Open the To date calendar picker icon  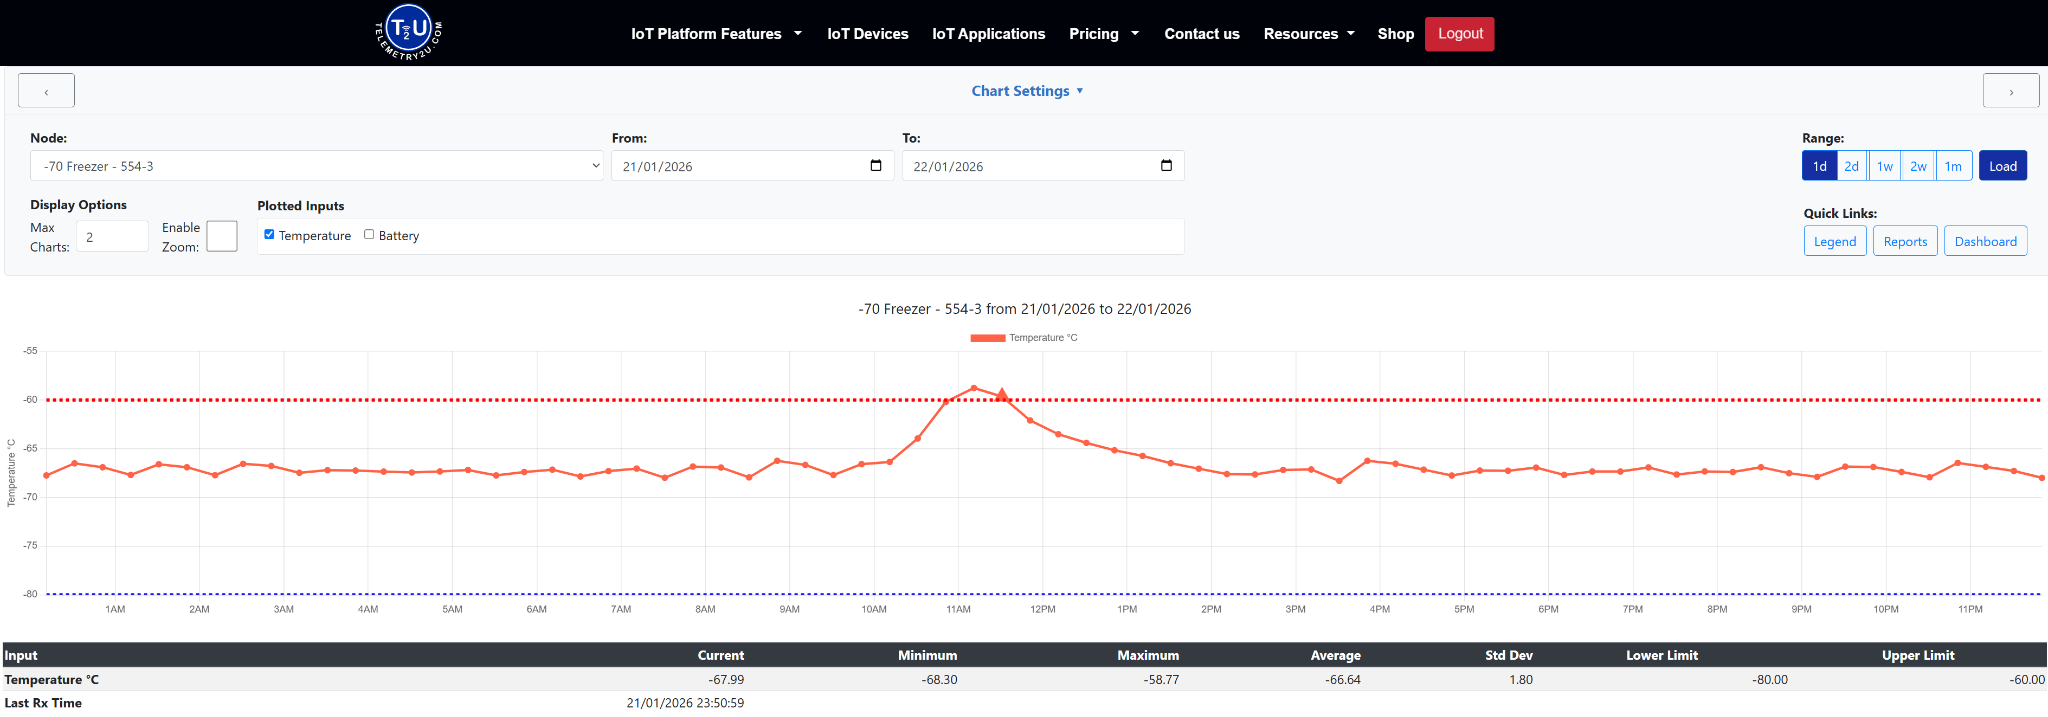point(1166,166)
